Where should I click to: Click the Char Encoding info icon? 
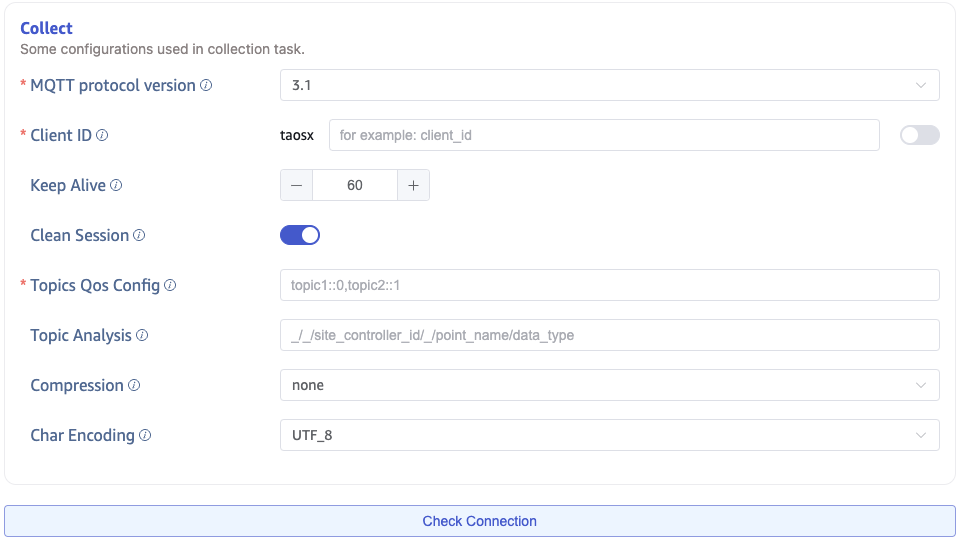pyautogui.click(x=145, y=436)
